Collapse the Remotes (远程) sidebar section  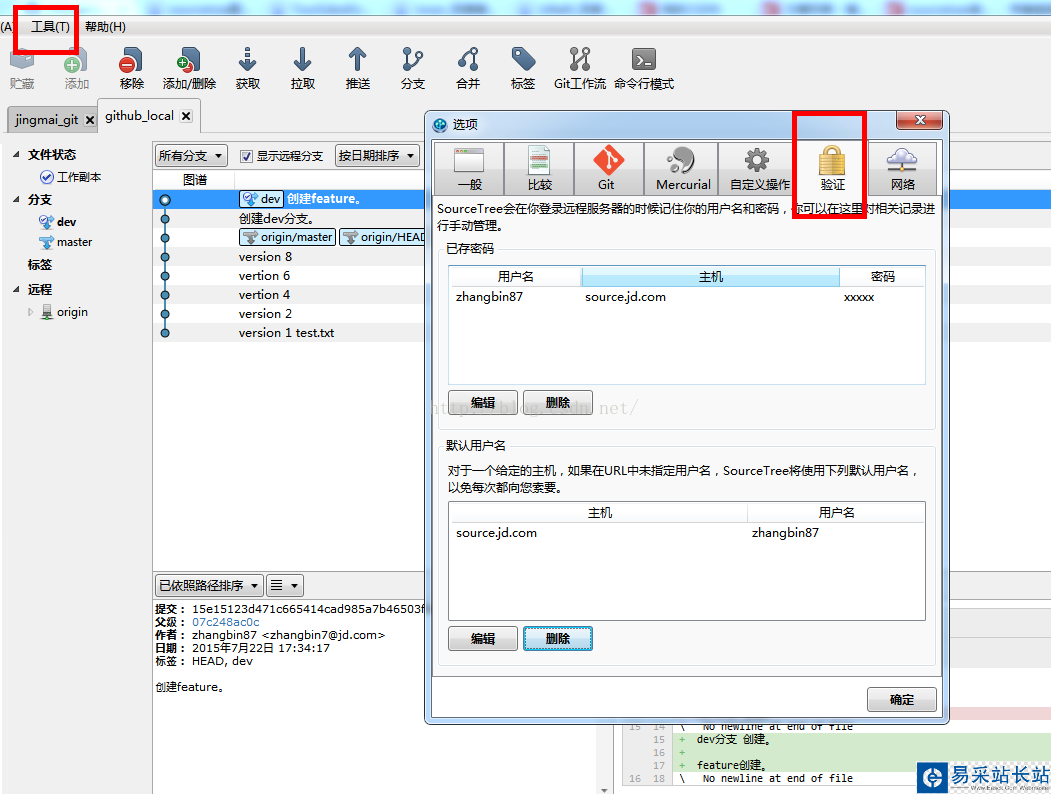click(x=16, y=289)
